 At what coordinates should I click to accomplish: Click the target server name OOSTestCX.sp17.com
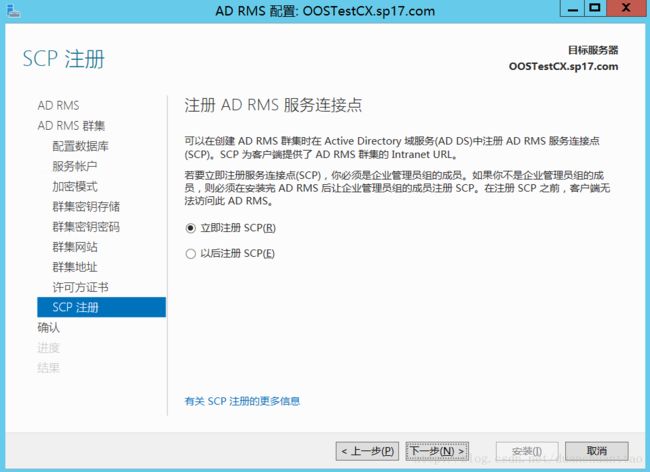coord(563,66)
